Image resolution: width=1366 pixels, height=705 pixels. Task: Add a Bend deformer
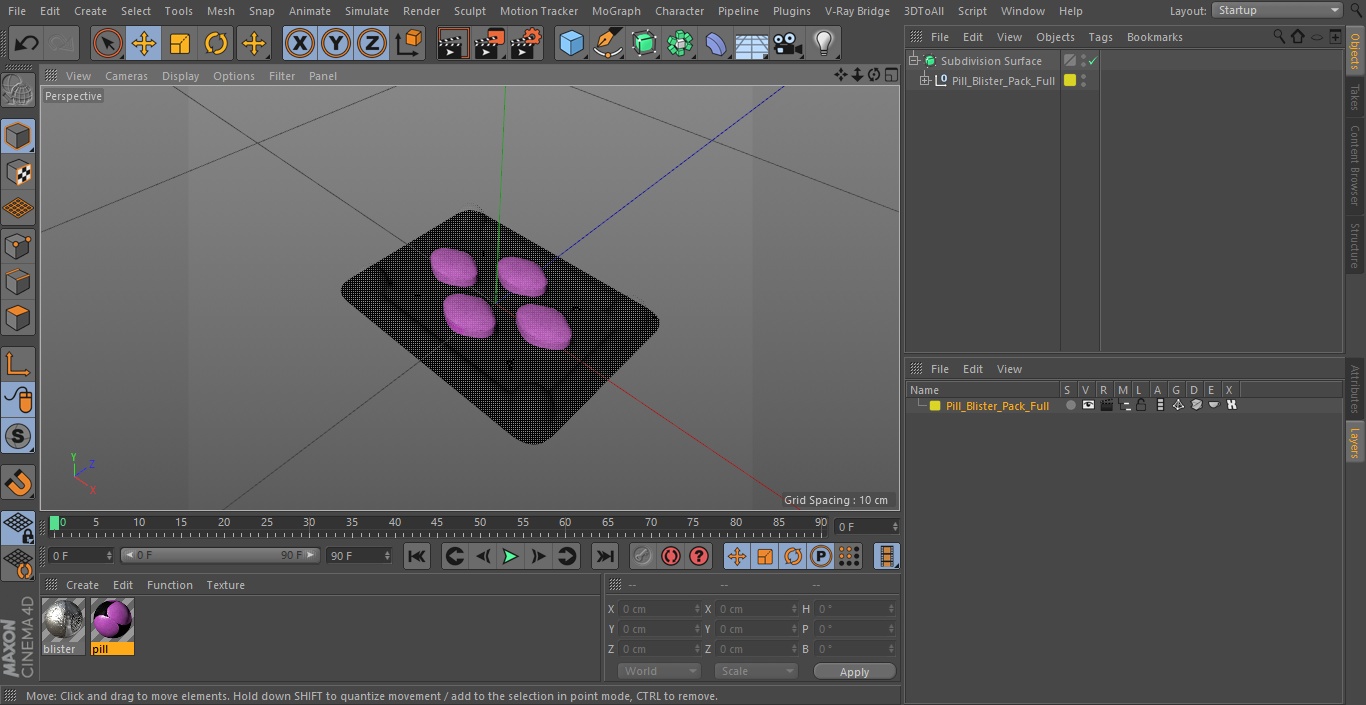click(x=716, y=43)
